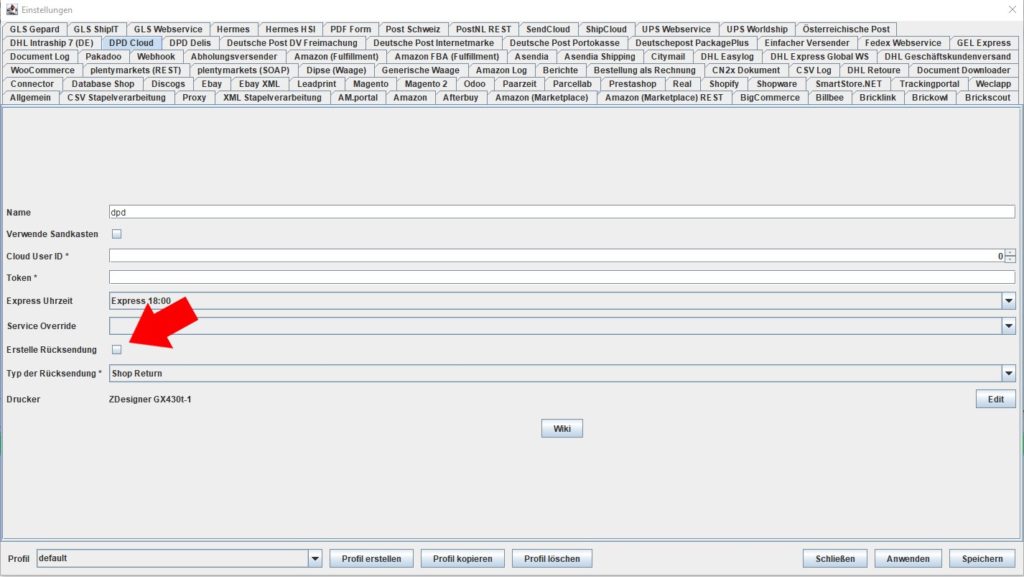Viewport: 1024px width, 577px height.
Task: Open the DHL Easylog tab
Action: tap(727, 57)
